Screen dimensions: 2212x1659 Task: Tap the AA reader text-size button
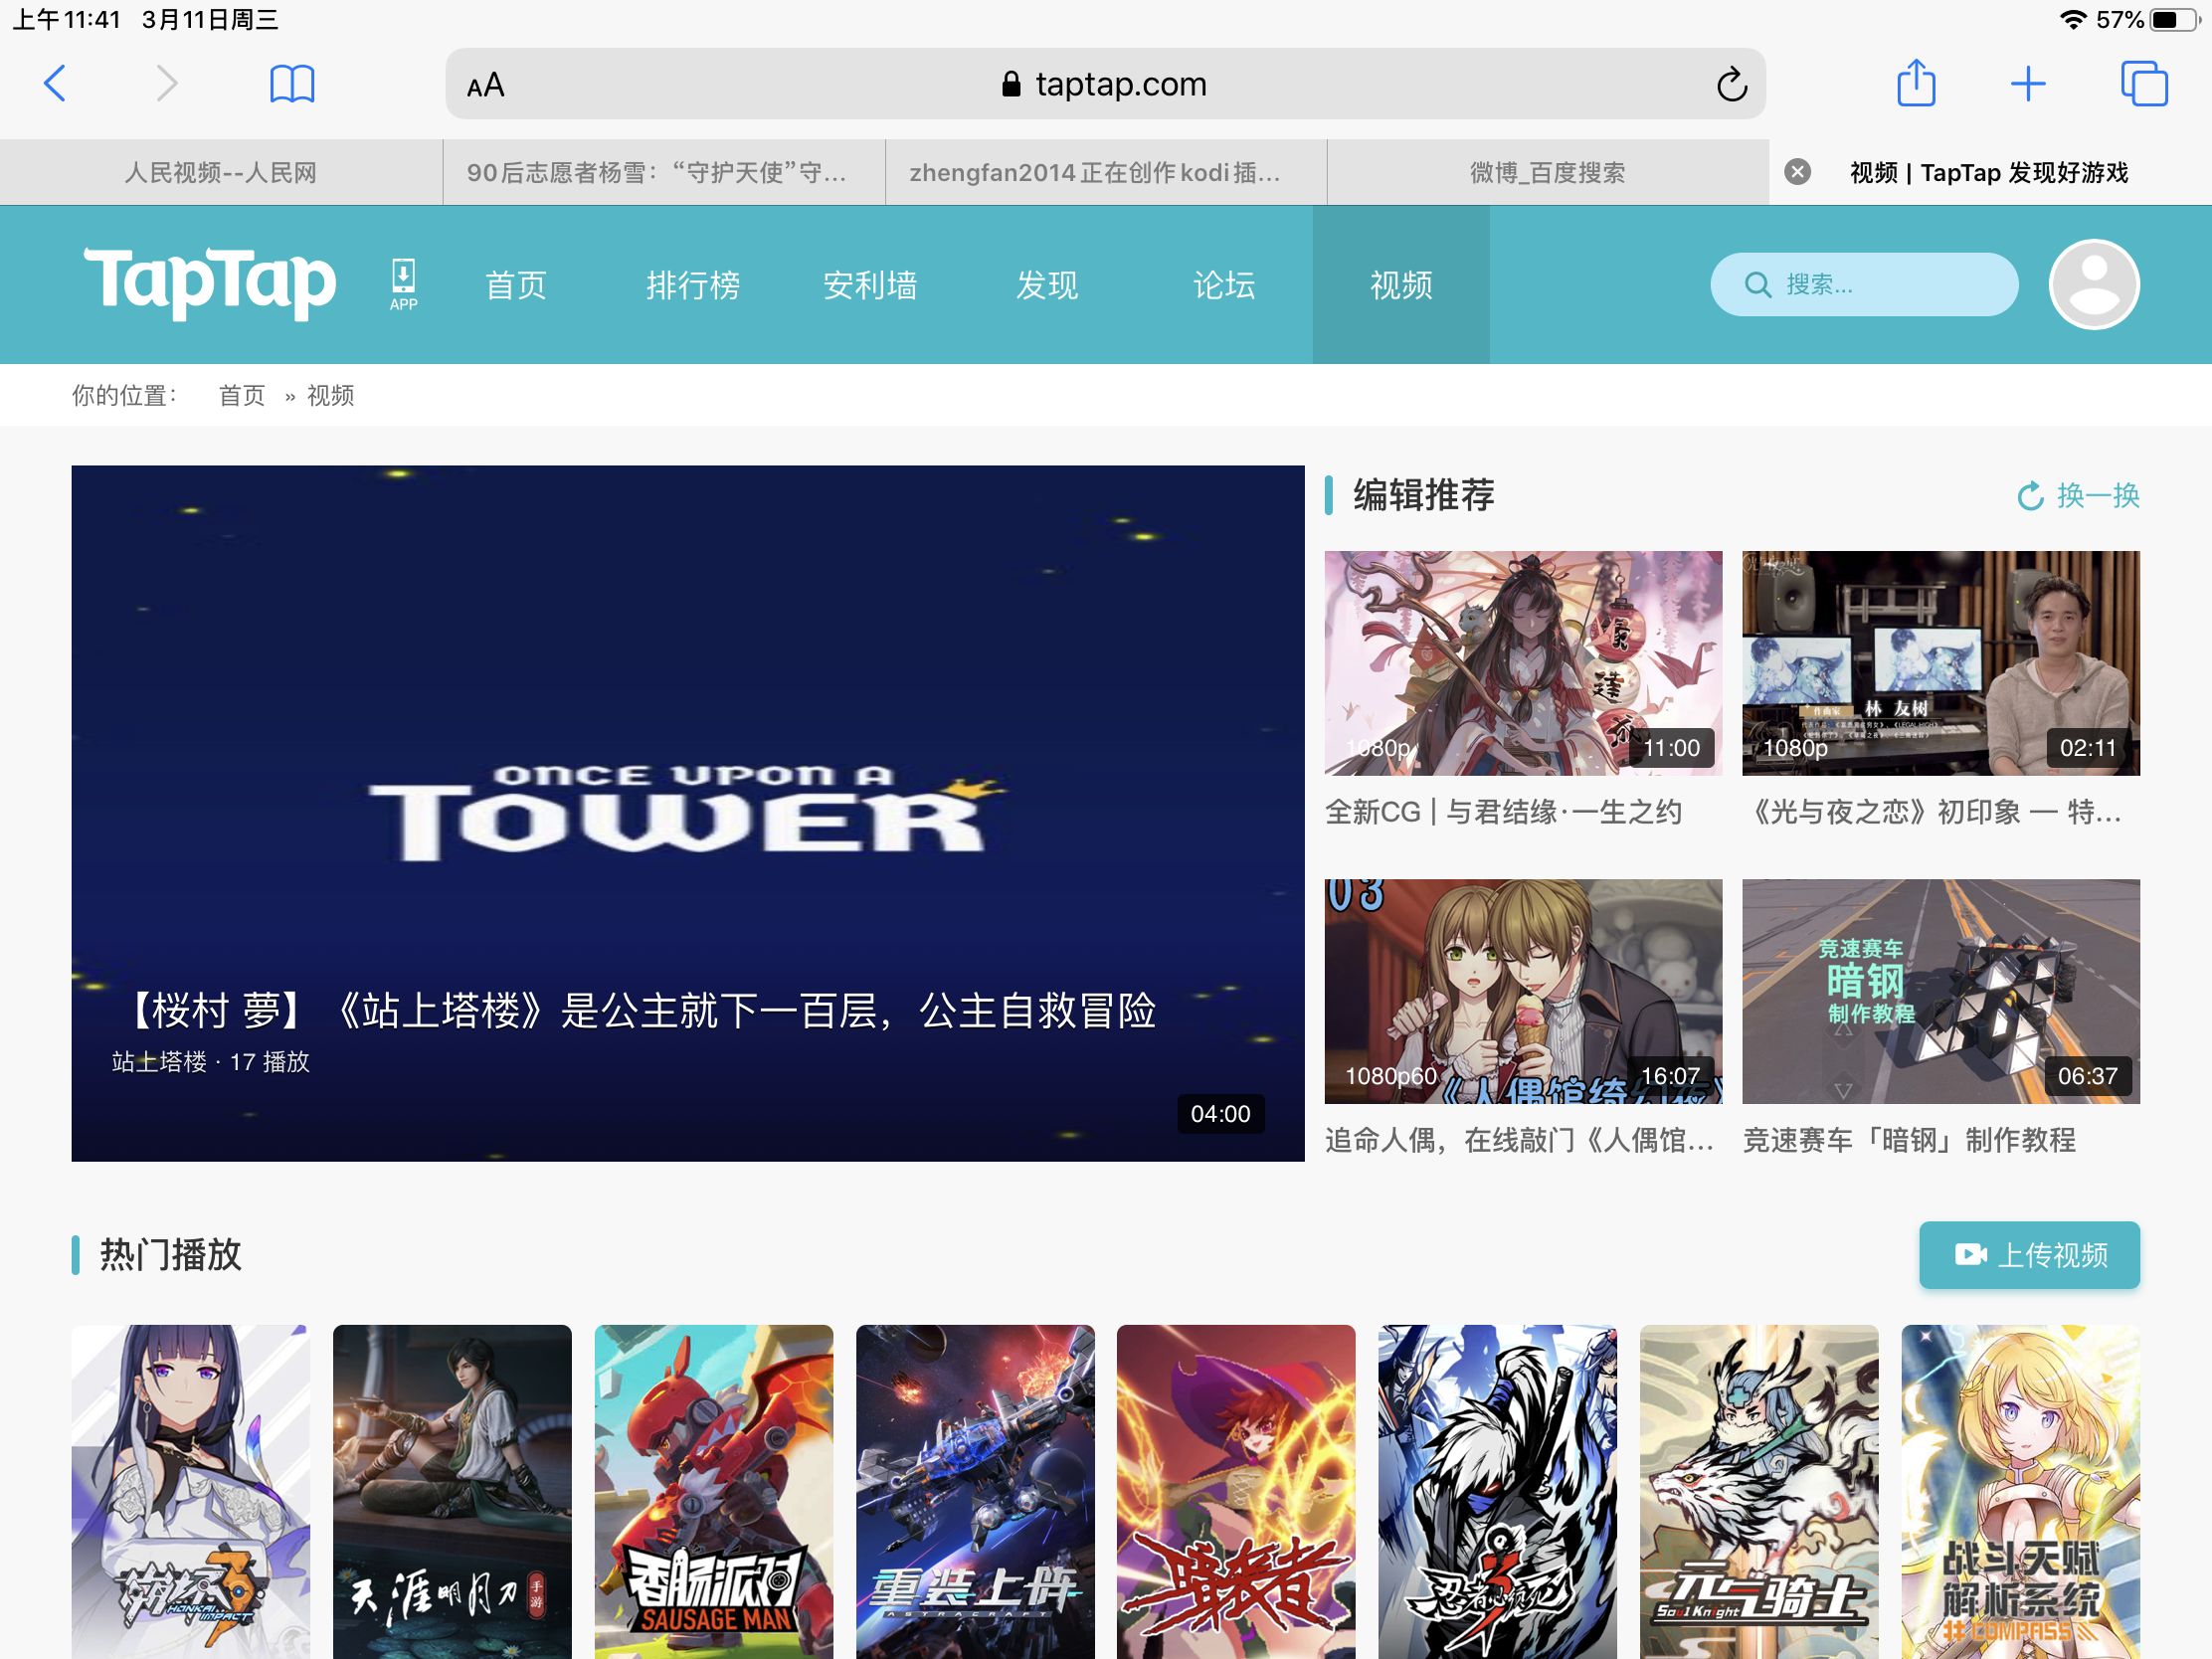[485, 85]
